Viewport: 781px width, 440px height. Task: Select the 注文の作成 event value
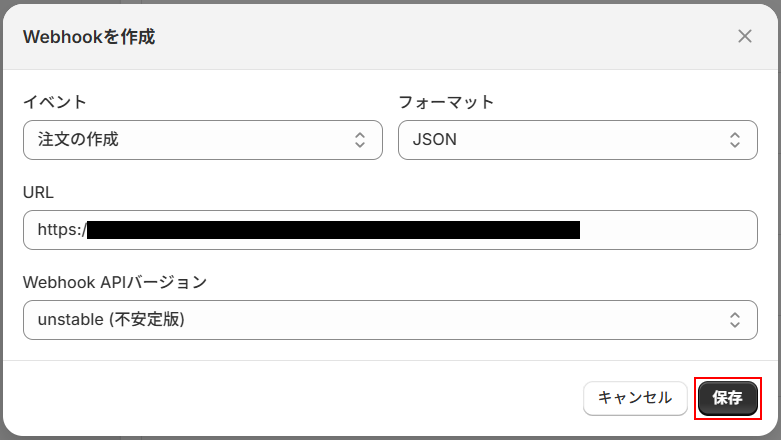point(78,140)
